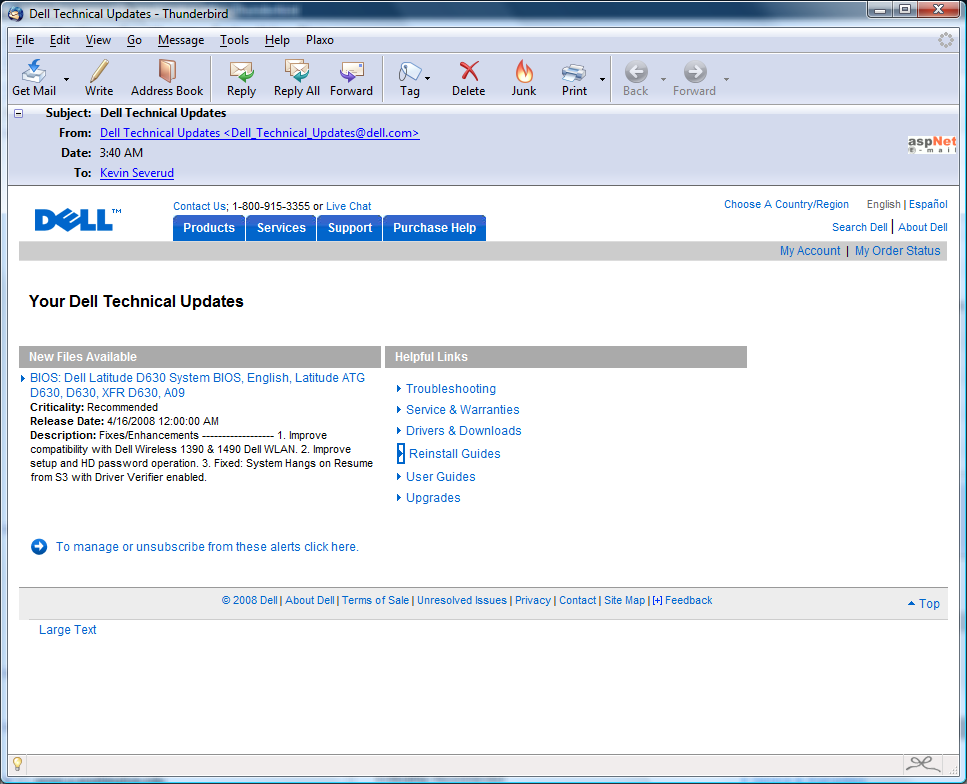Image resolution: width=967 pixels, height=784 pixels.
Task: Click the Get Mail icon
Action: tap(34, 72)
